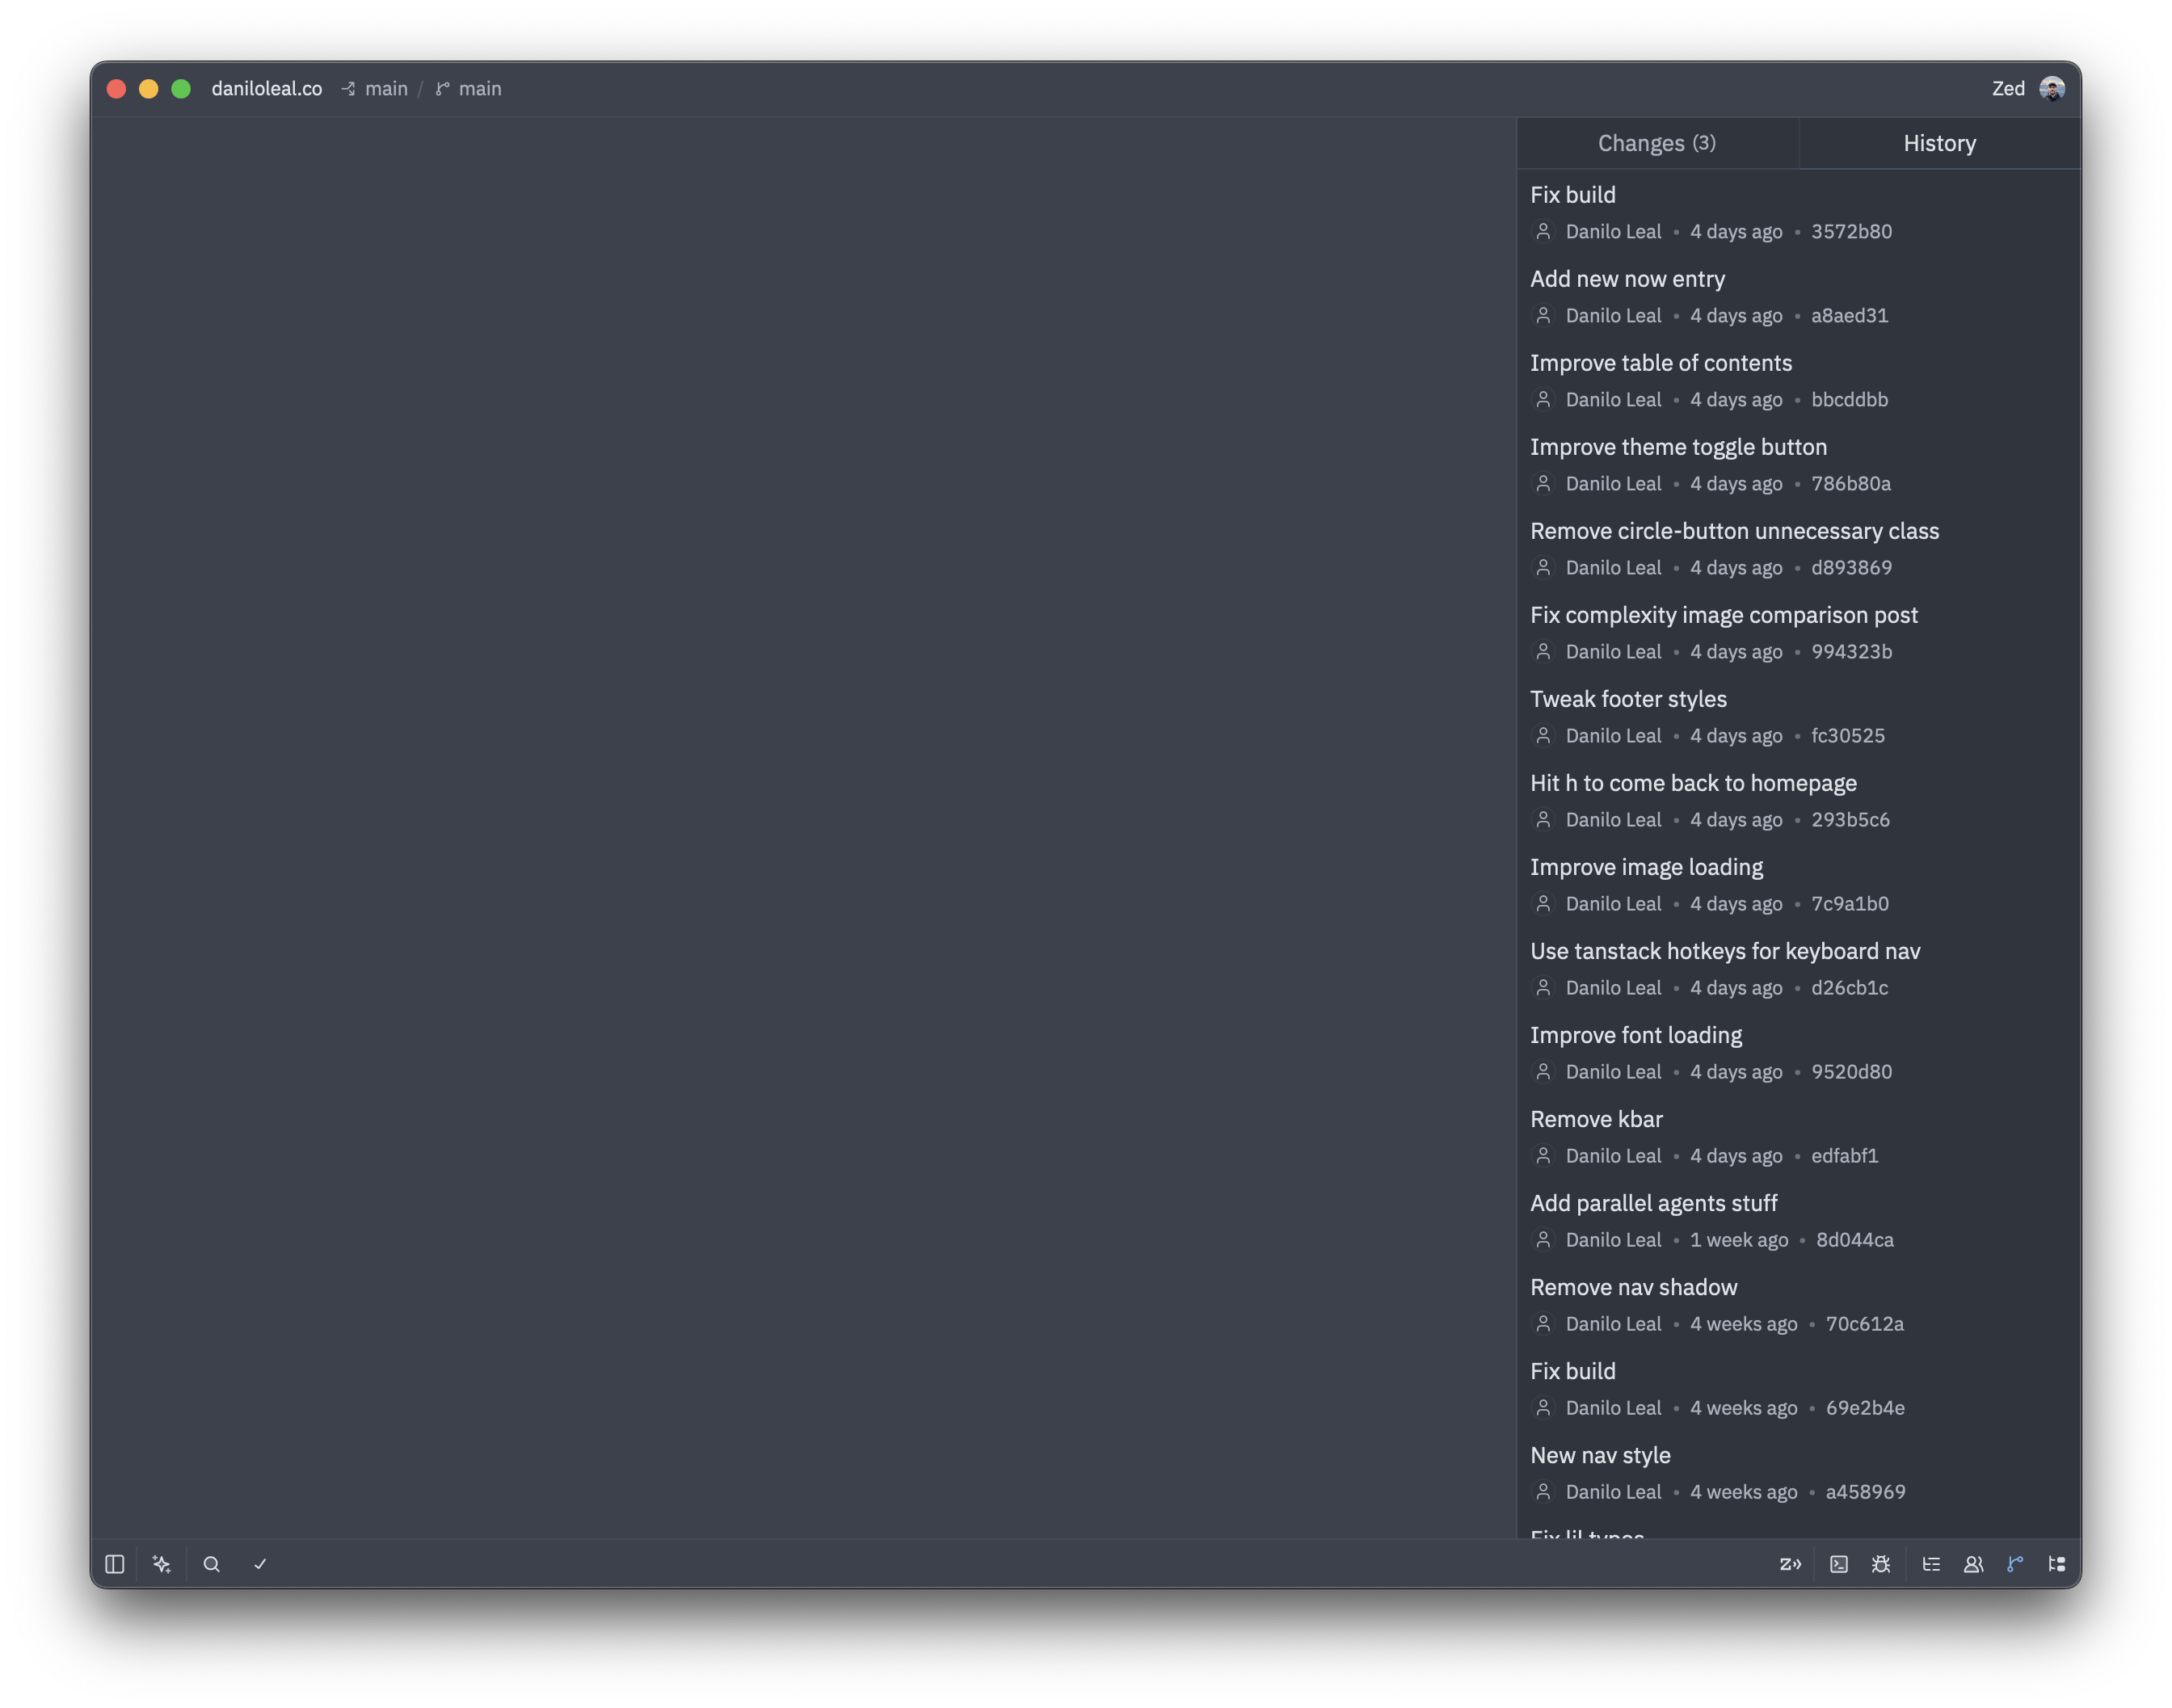The width and height of the screenshot is (2172, 1708).
Task: Click the 1 week ago timestamp
Action: (x=1739, y=1240)
